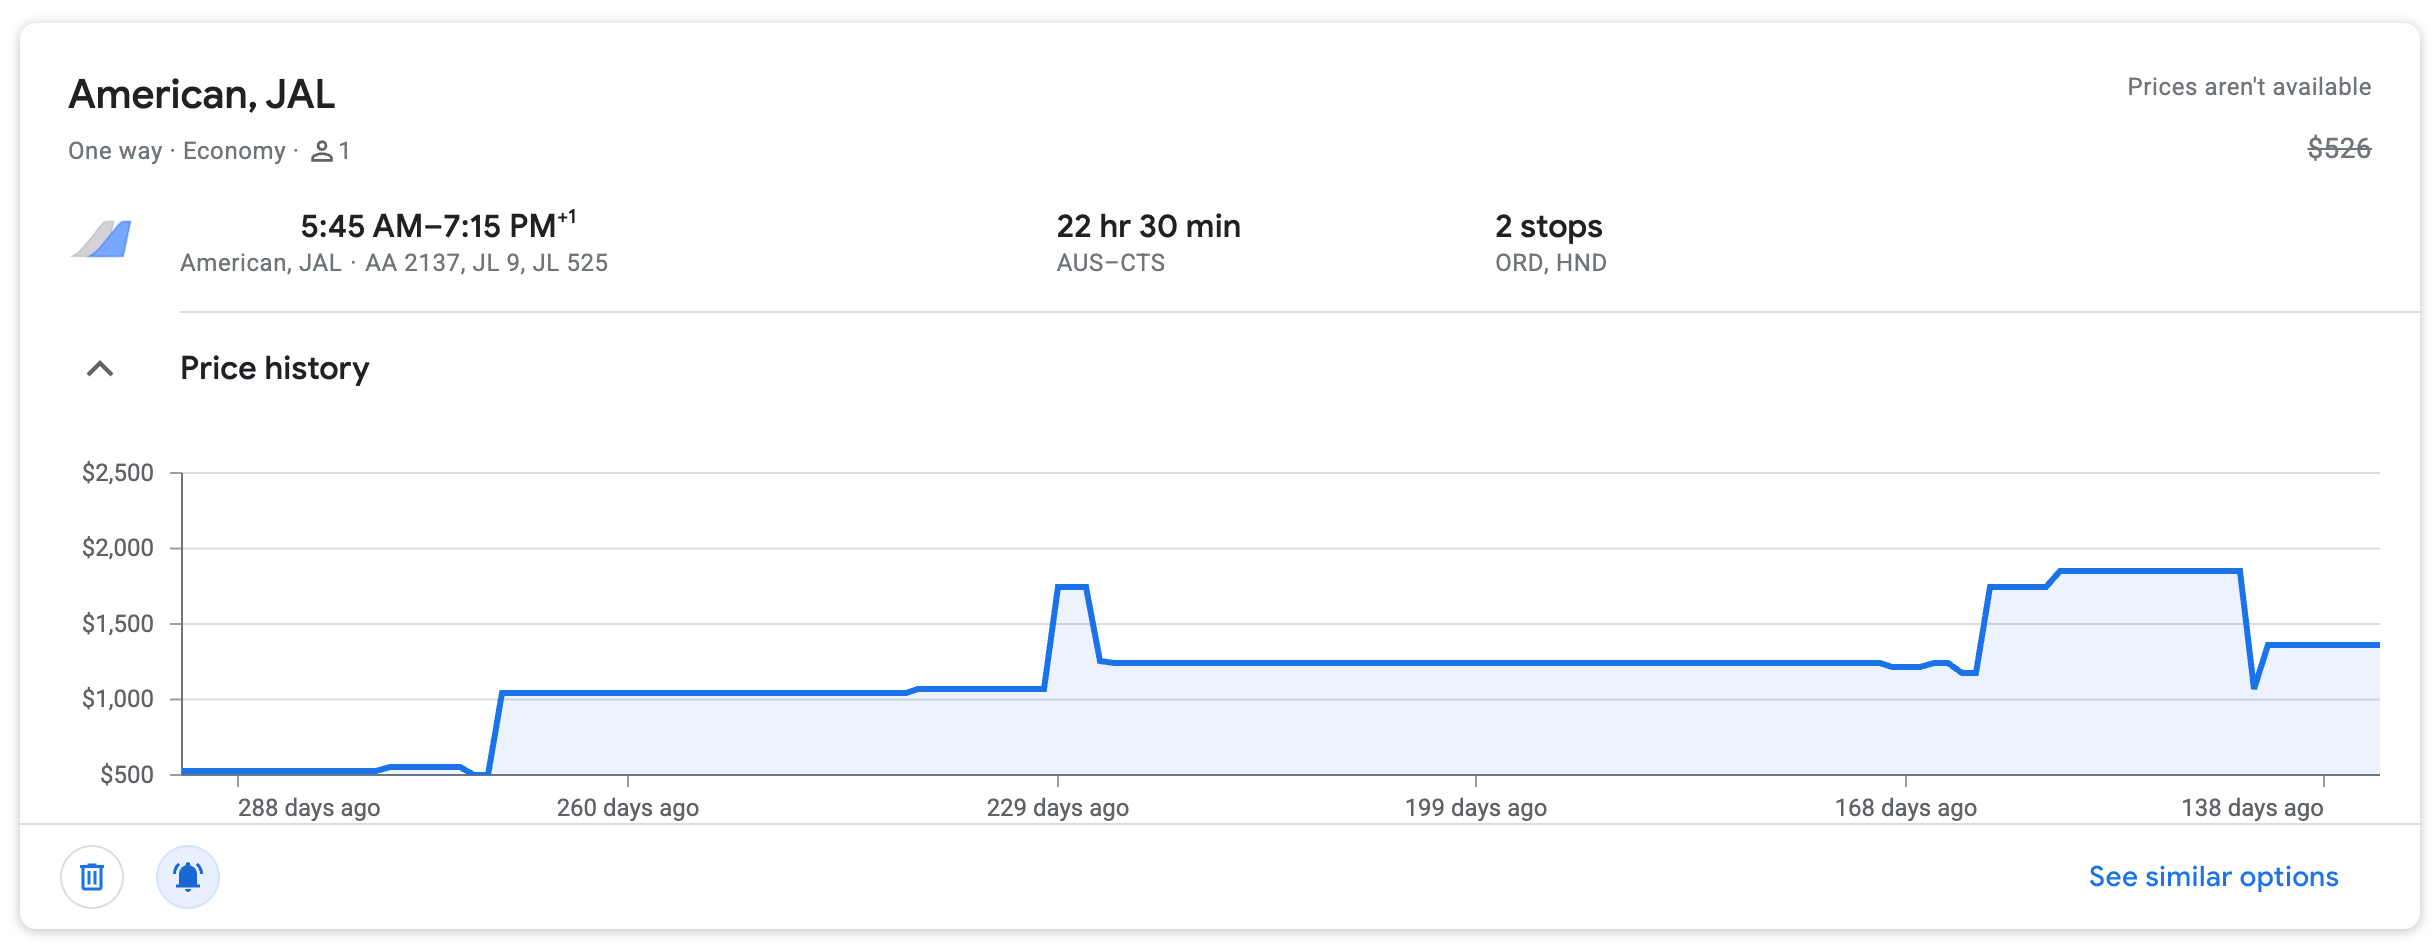Click the ORD, HND layover text

pos(1550,263)
